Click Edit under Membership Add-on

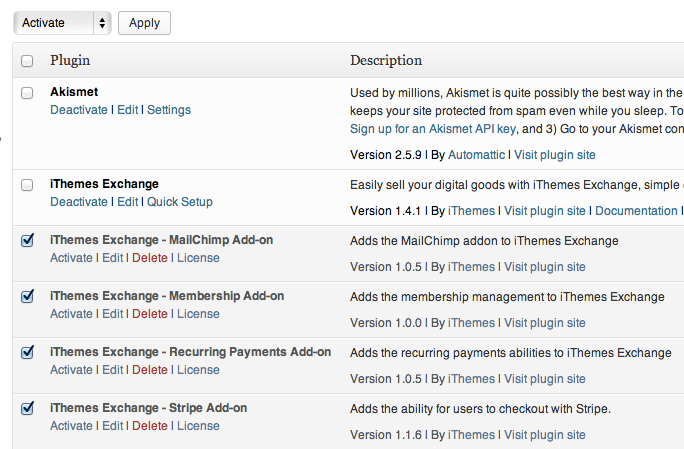113,314
